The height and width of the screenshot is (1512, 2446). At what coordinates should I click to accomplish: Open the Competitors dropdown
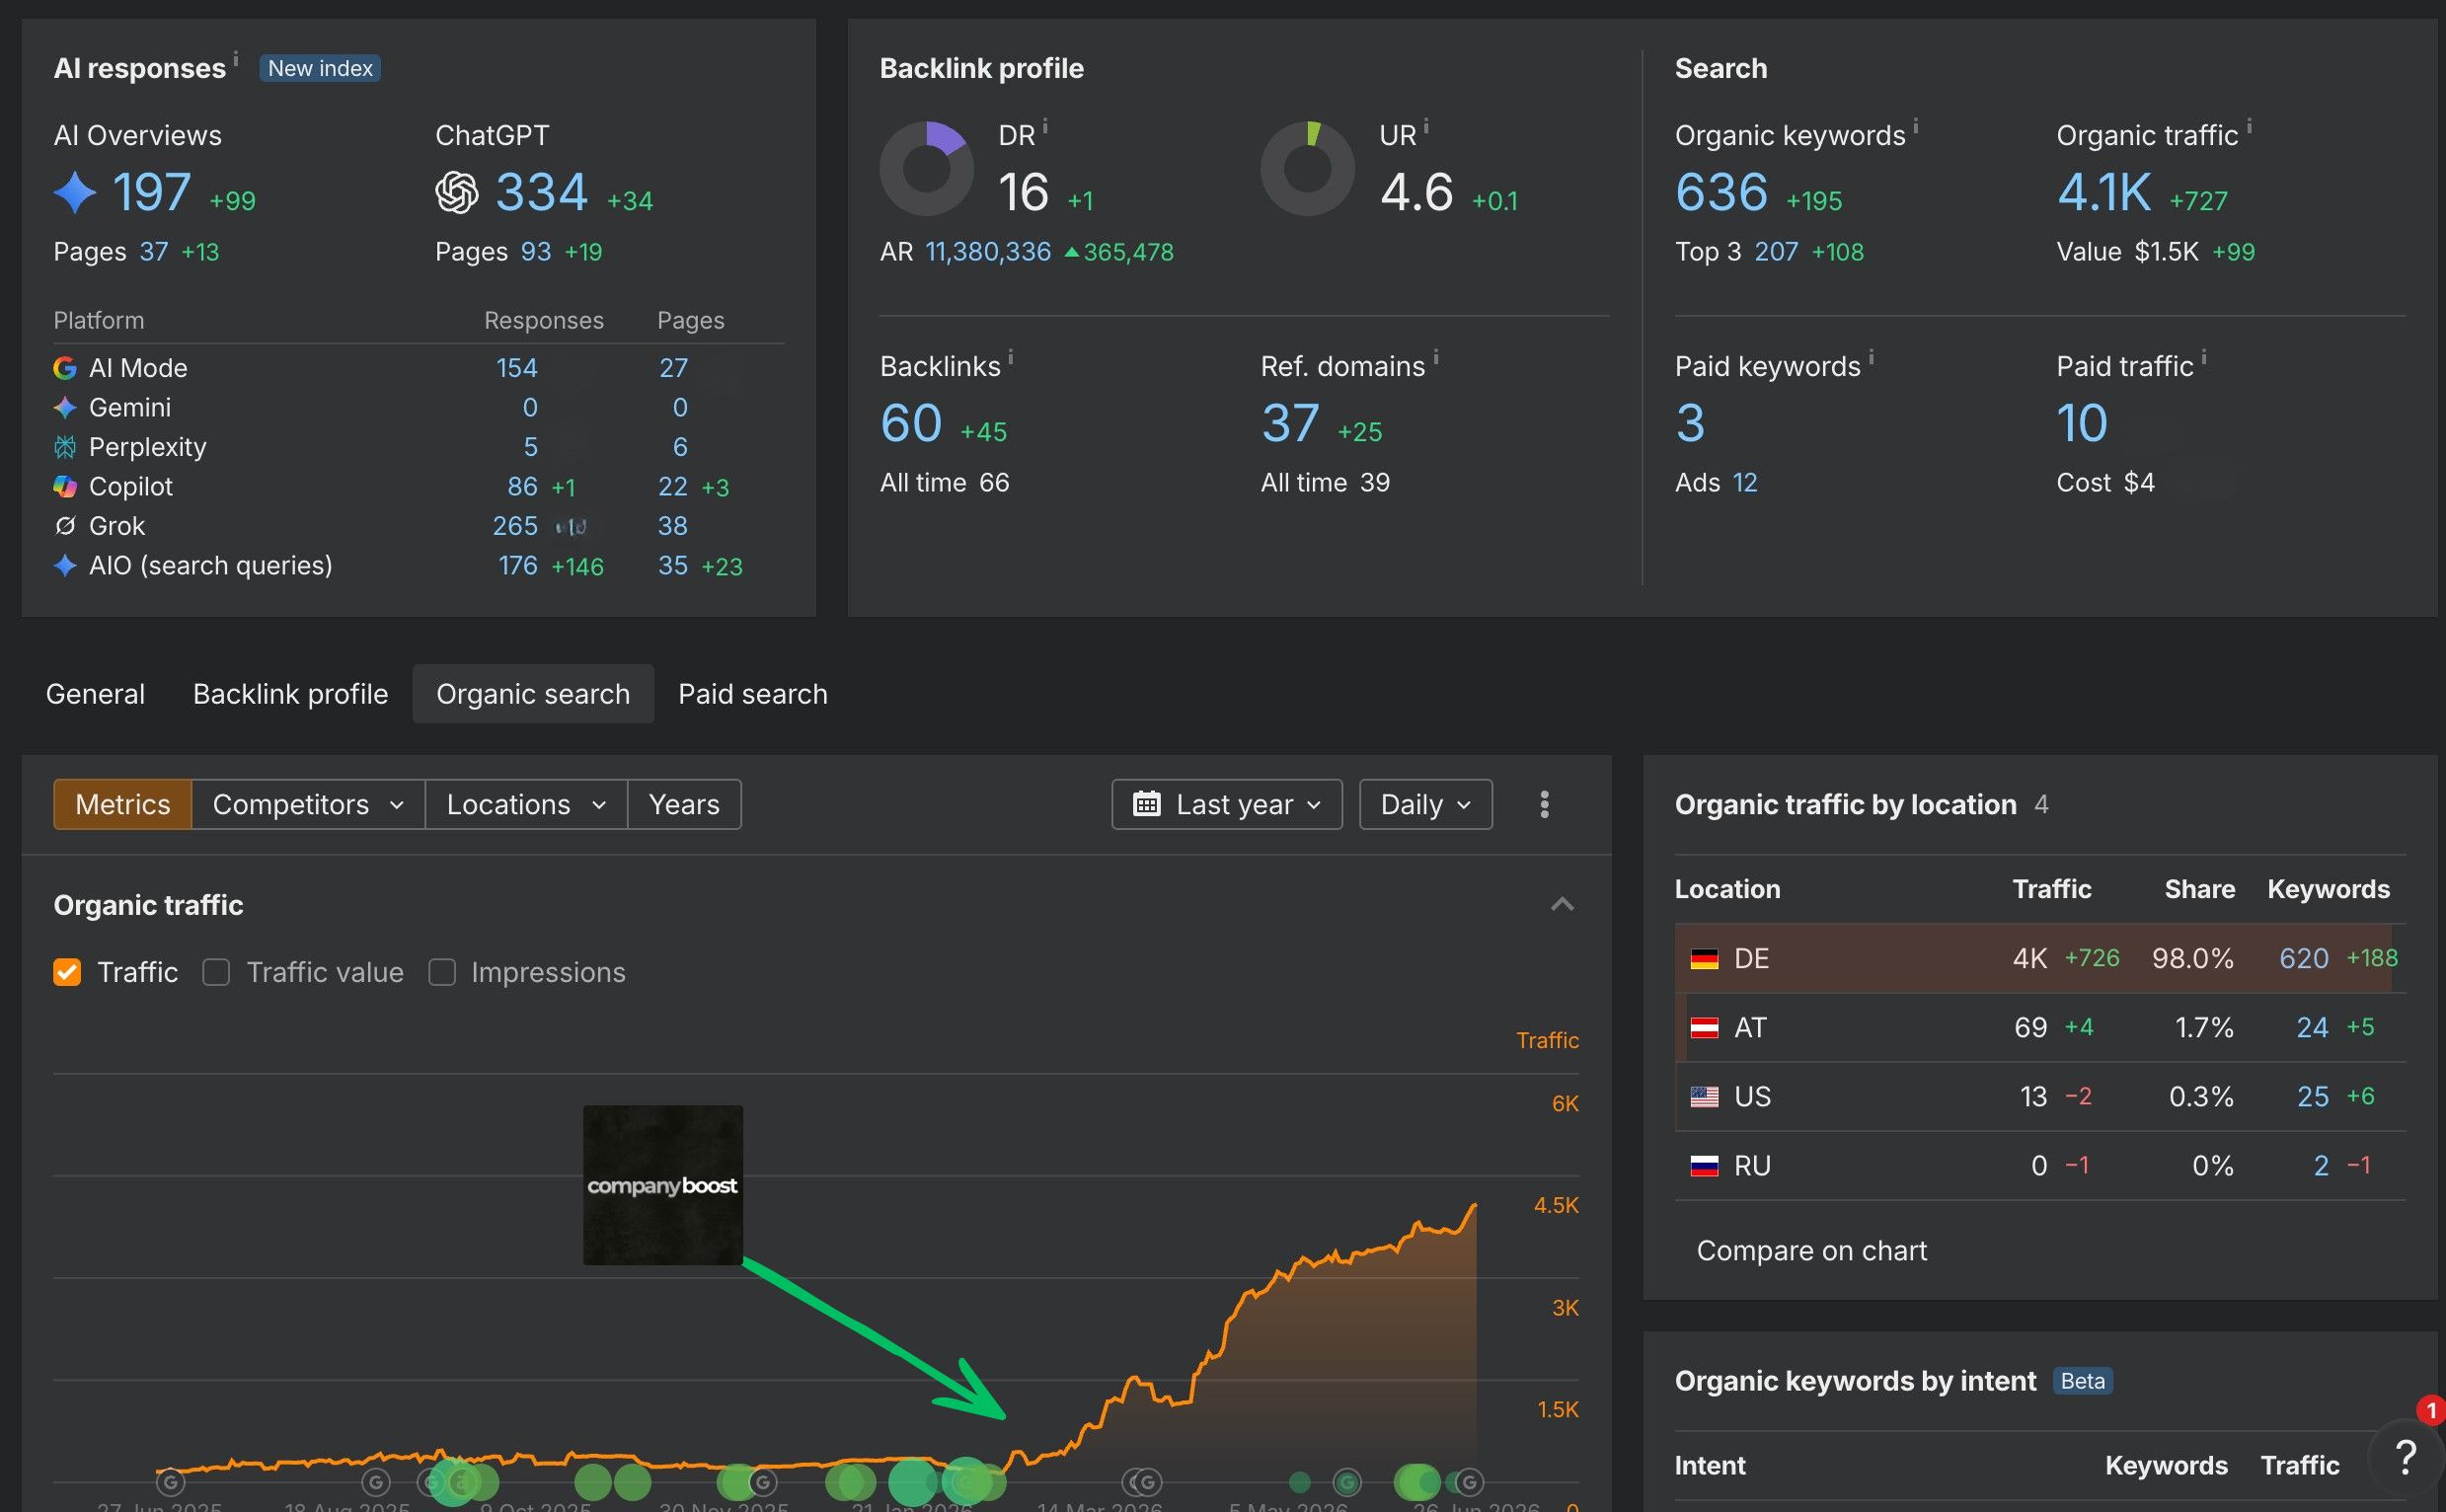(308, 804)
